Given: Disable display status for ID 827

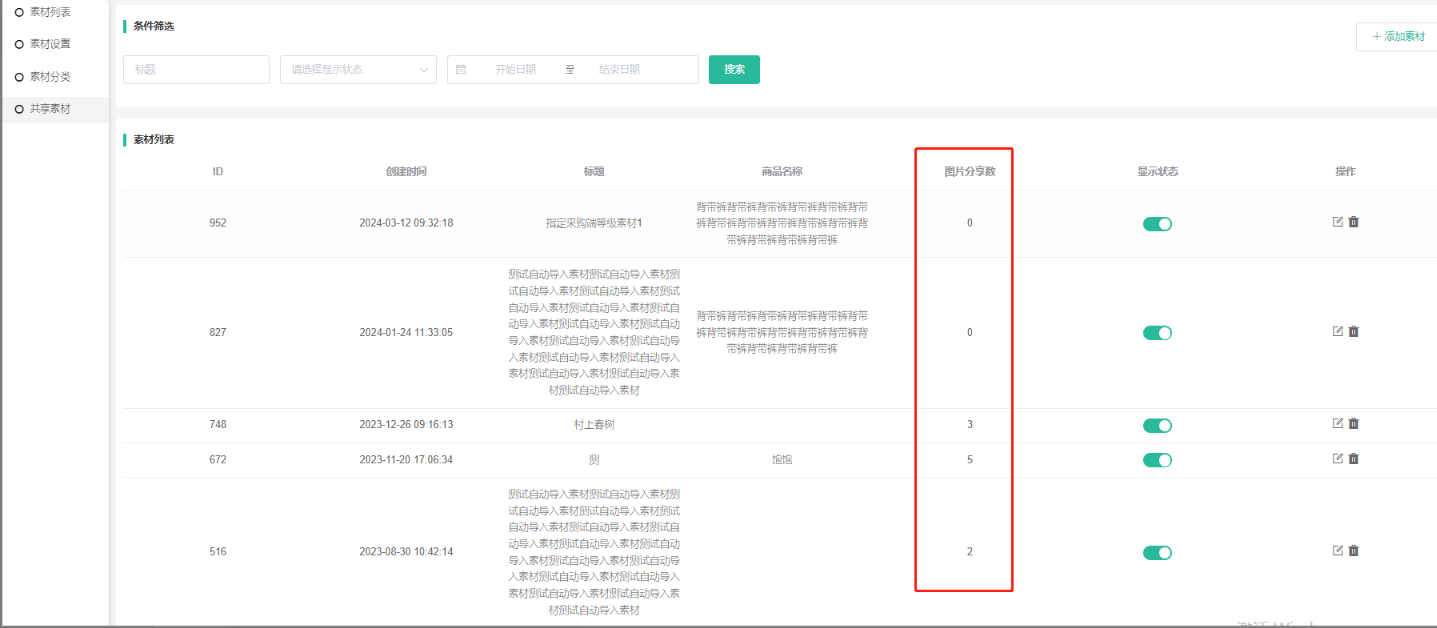Looking at the screenshot, I should pos(1157,333).
